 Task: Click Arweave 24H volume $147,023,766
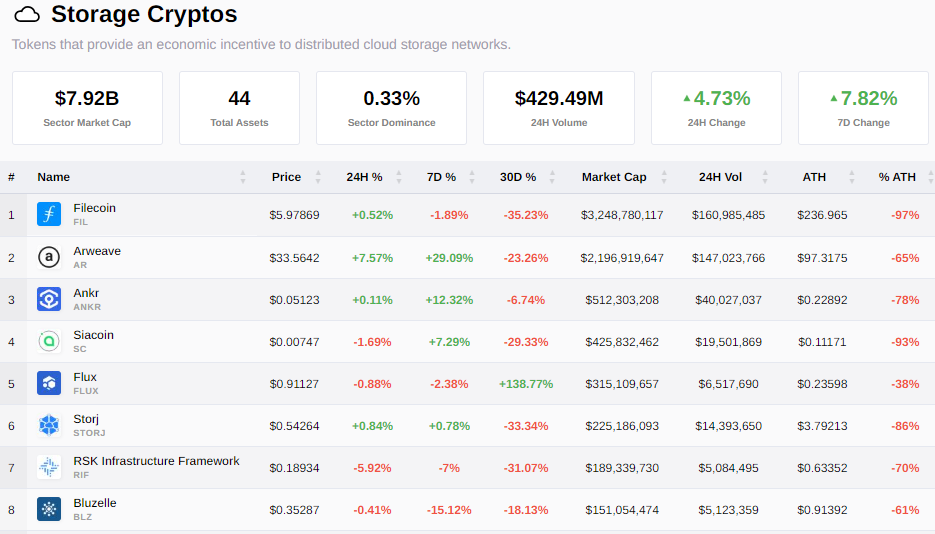click(728, 258)
